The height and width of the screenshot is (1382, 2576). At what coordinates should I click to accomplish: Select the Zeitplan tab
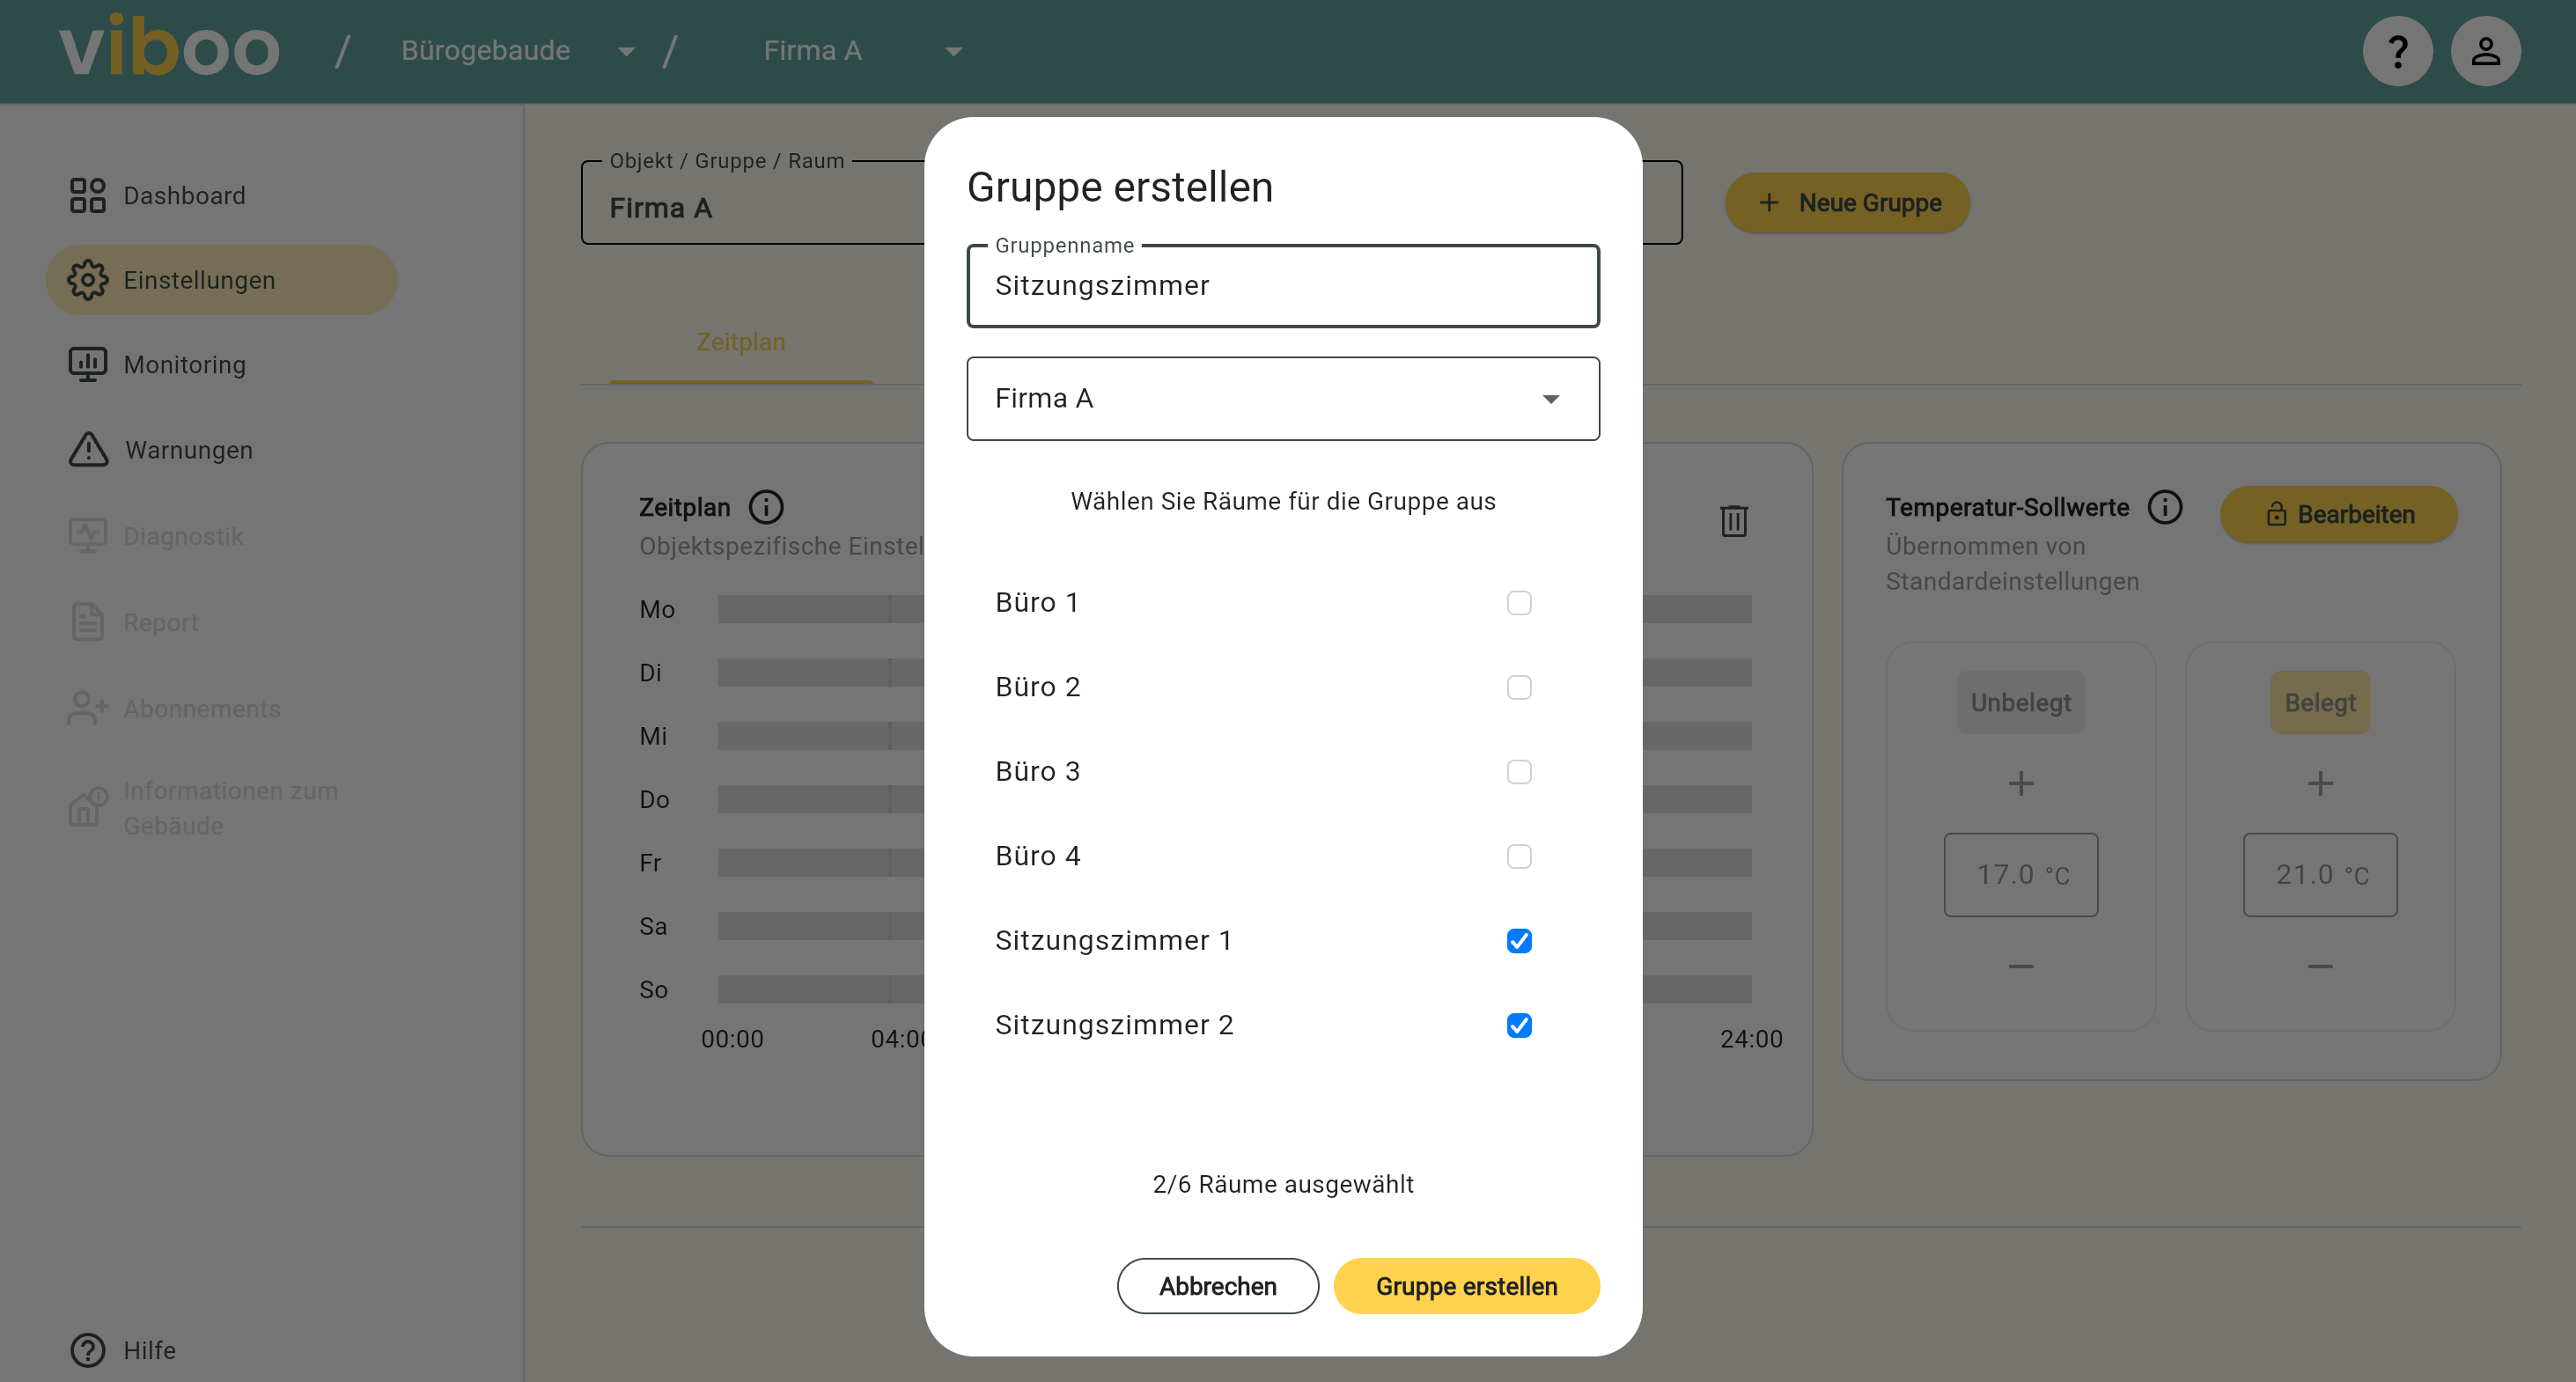740,342
